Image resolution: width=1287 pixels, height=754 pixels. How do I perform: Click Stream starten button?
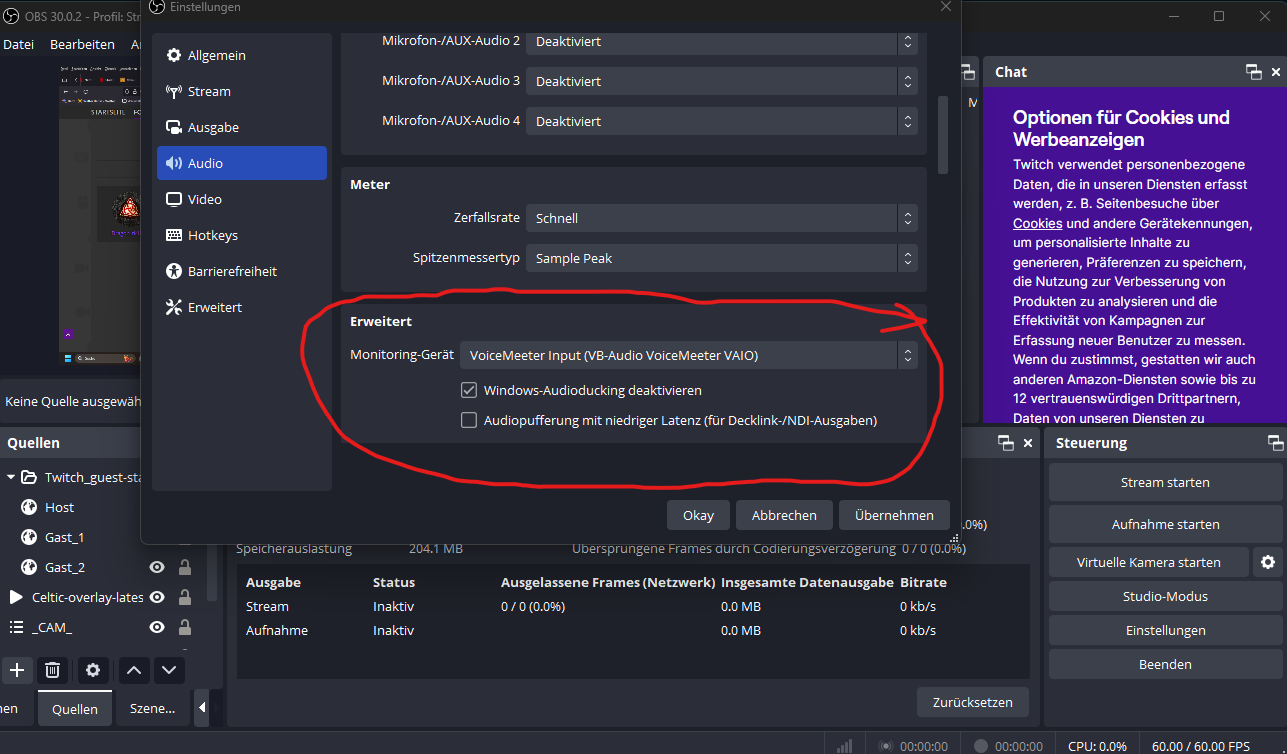[1165, 482]
